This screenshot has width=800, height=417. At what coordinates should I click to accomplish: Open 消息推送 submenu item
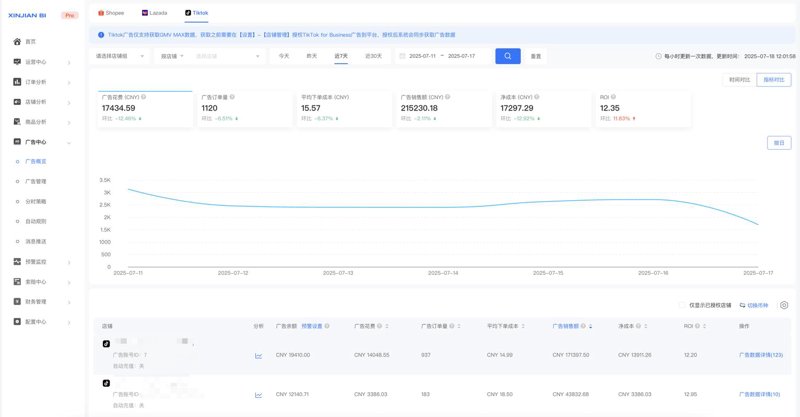pyautogui.click(x=36, y=241)
